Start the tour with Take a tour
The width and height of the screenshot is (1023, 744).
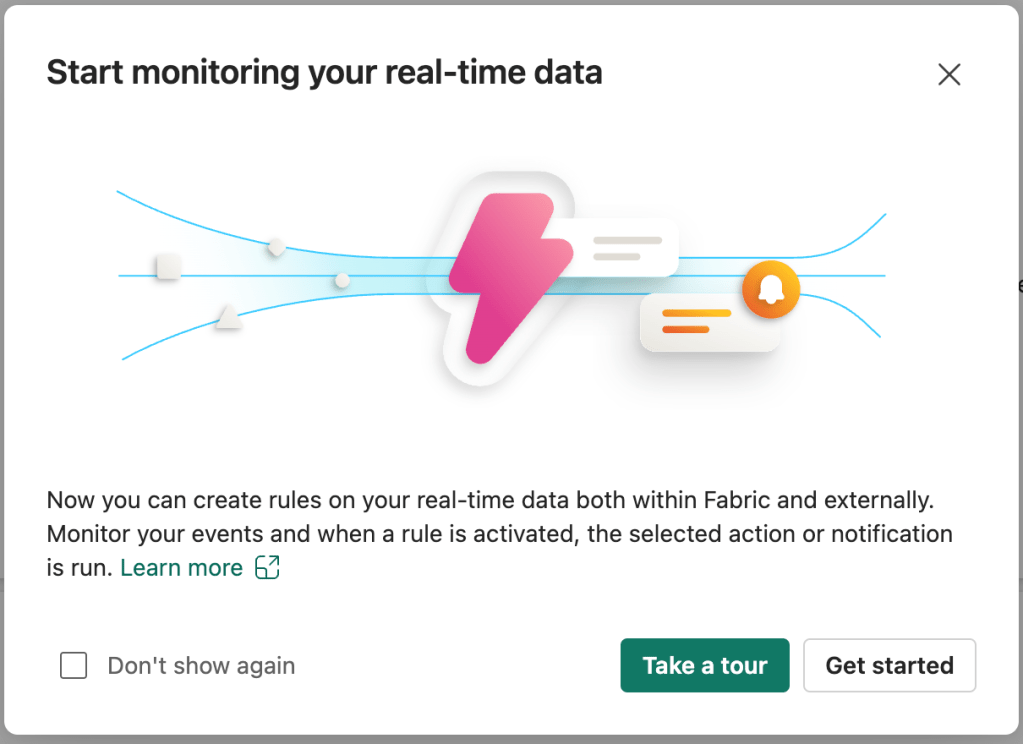point(704,665)
